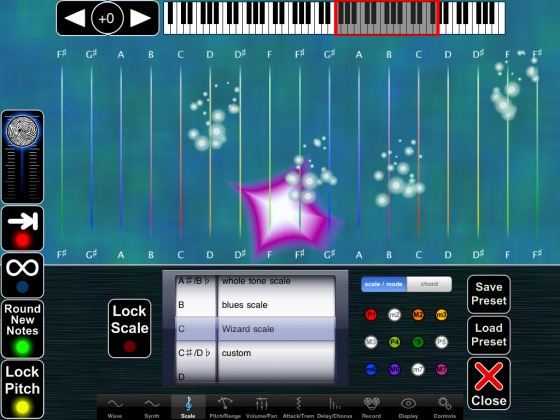This screenshot has width=560, height=420.
Task: Toggle the Lock Pitch button
Action: tap(22, 389)
